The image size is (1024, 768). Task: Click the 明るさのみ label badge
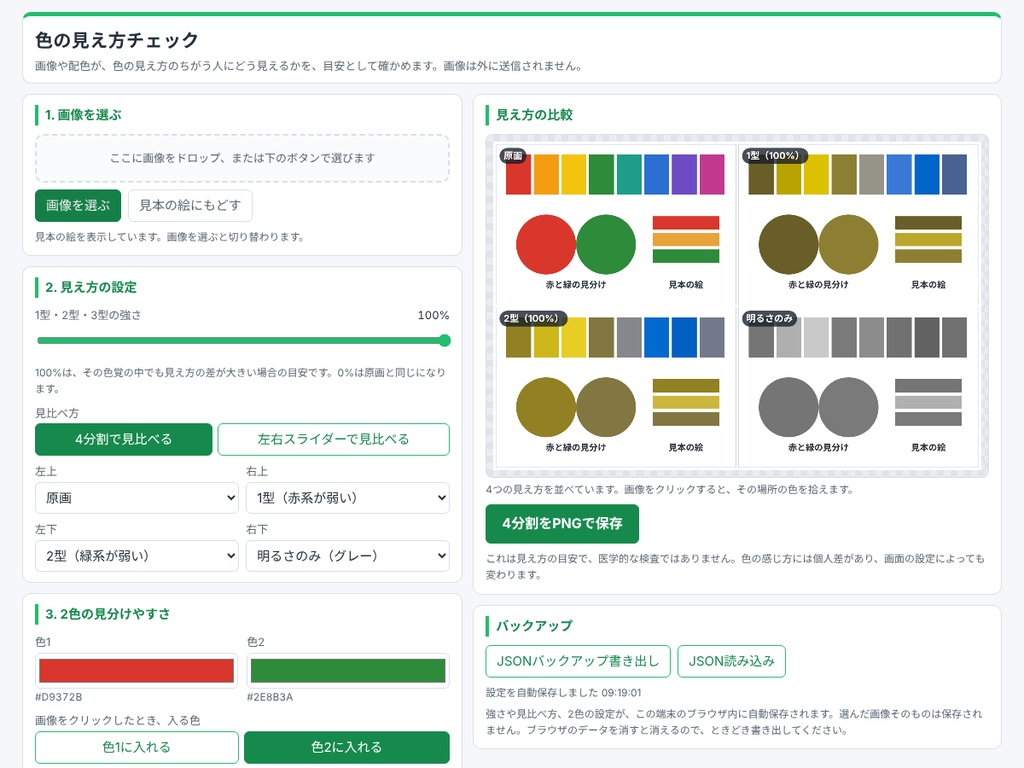coord(769,318)
